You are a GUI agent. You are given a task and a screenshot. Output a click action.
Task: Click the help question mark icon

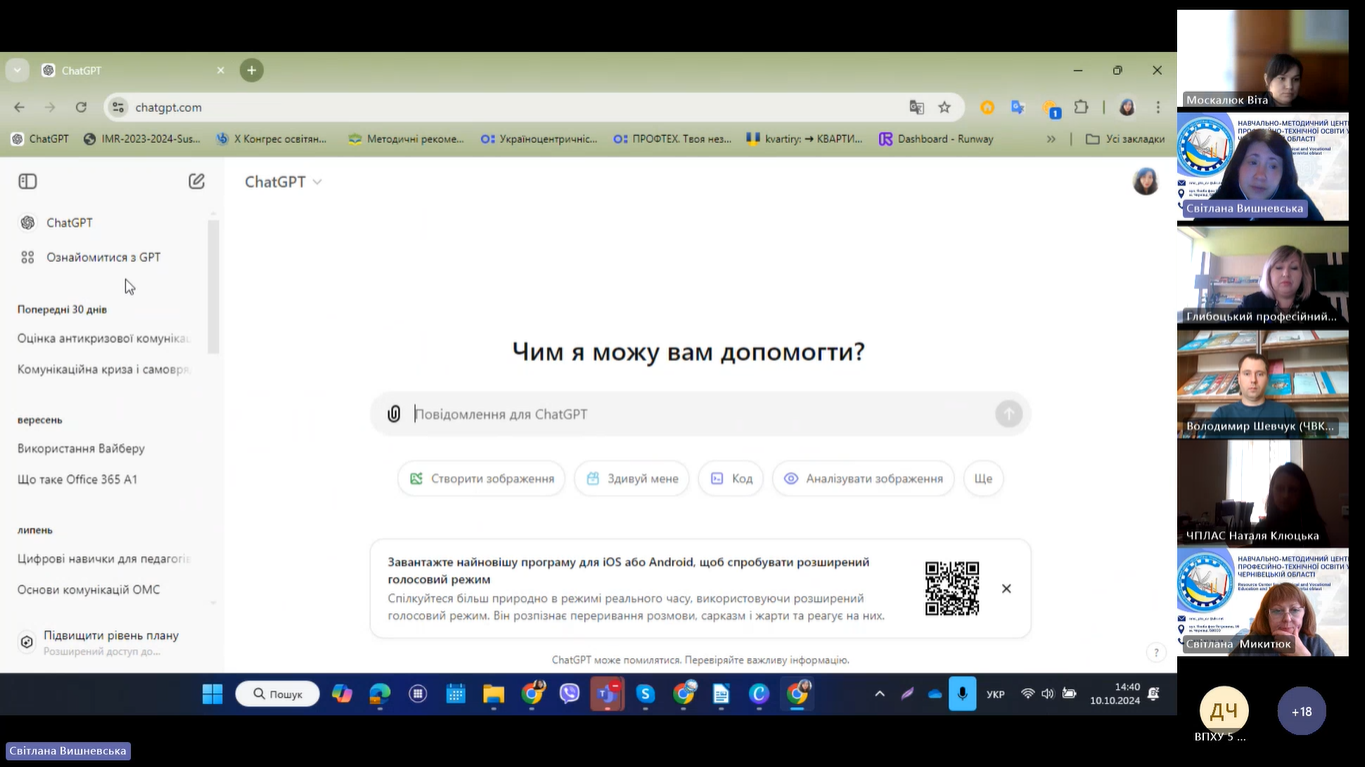(x=1156, y=653)
